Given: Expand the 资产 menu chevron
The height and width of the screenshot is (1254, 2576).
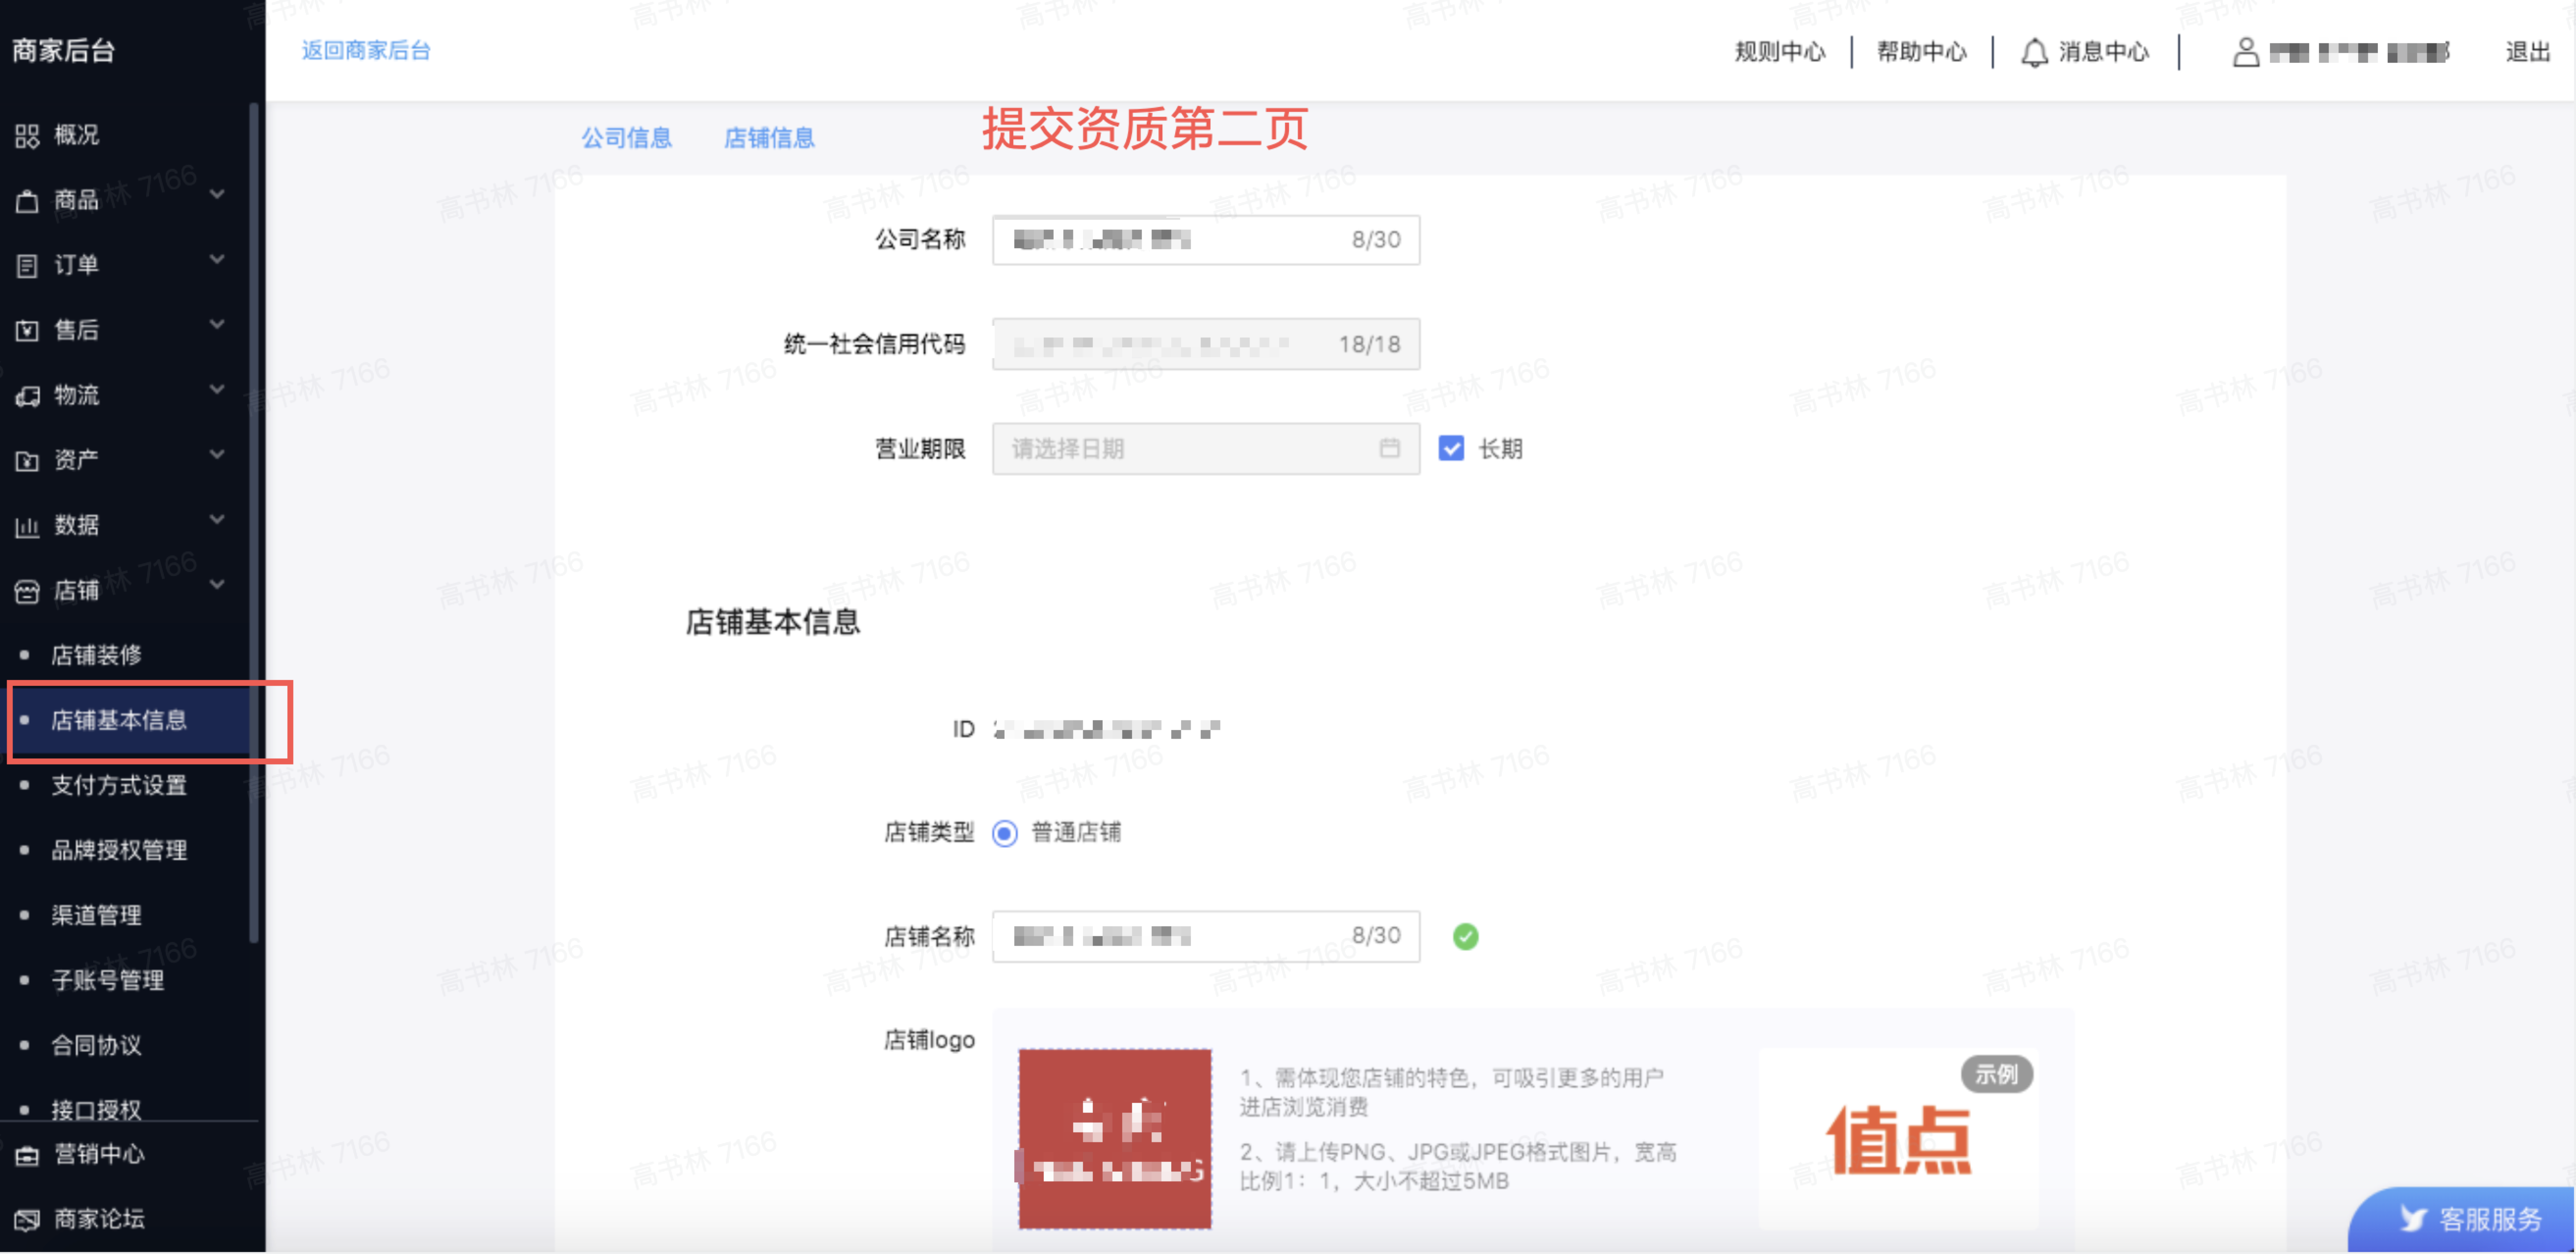Looking at the screenshot, I should [x=217, y=454].
